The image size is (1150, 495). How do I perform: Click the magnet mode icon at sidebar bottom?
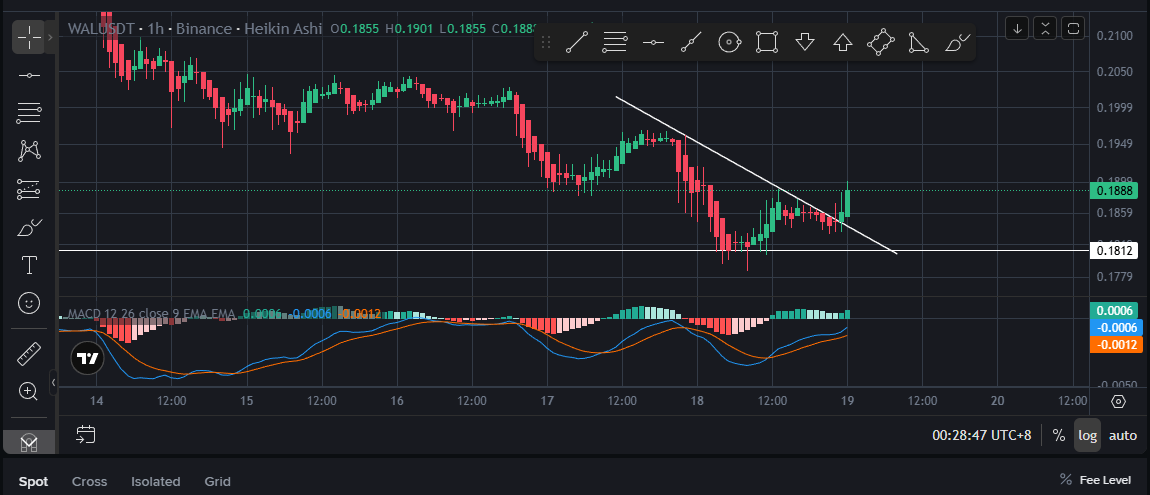point(29,442)
